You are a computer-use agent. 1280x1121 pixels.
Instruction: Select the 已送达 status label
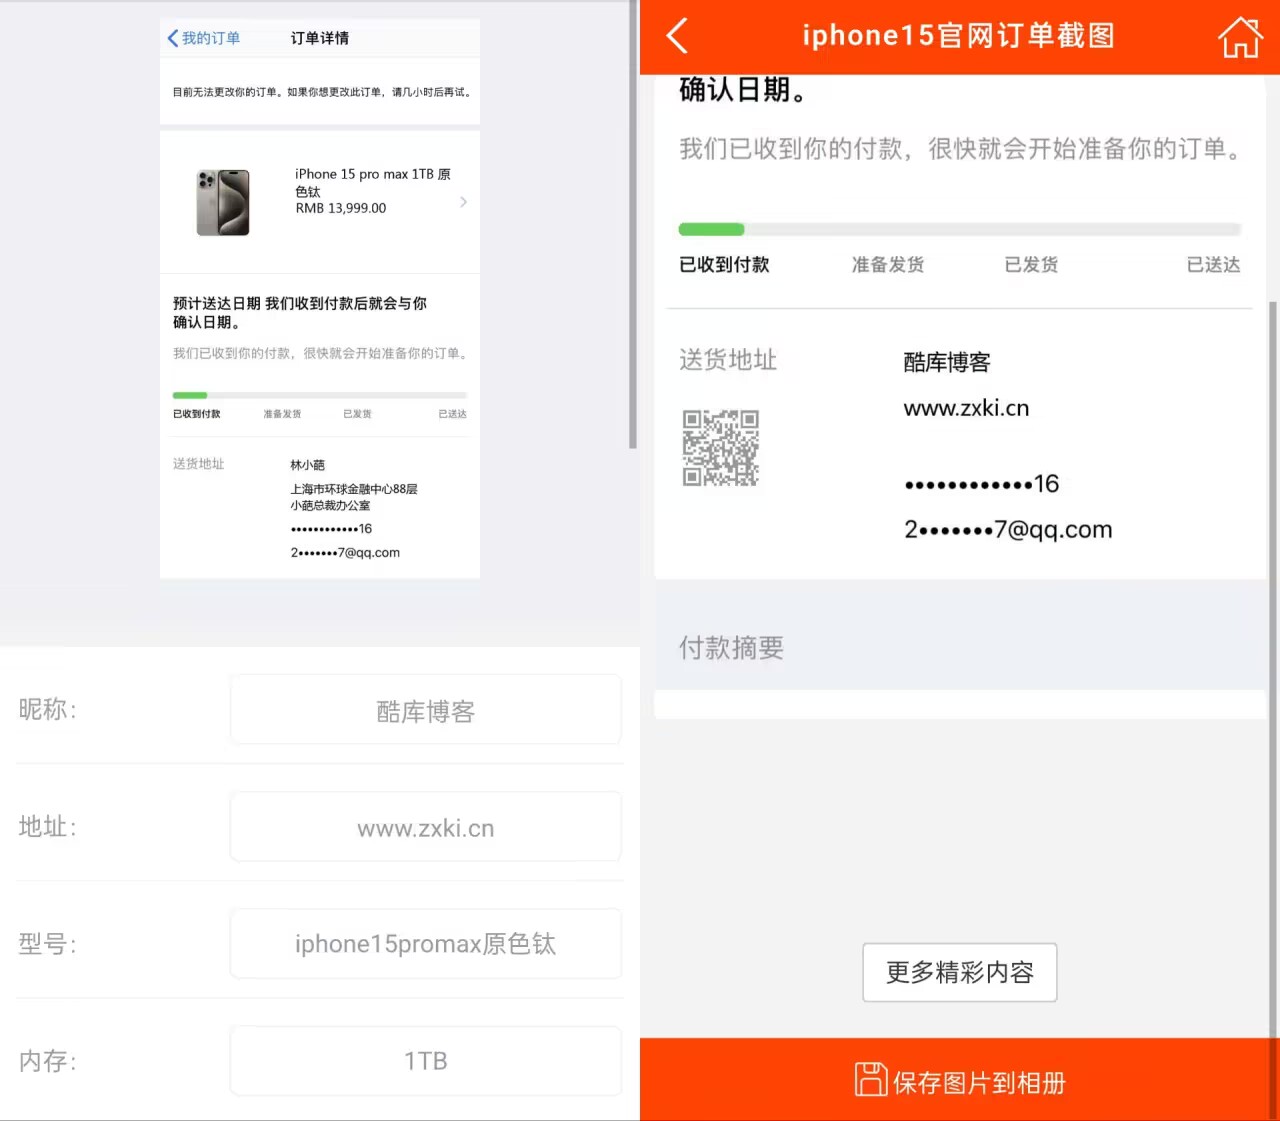click(x=1212, y=264)
